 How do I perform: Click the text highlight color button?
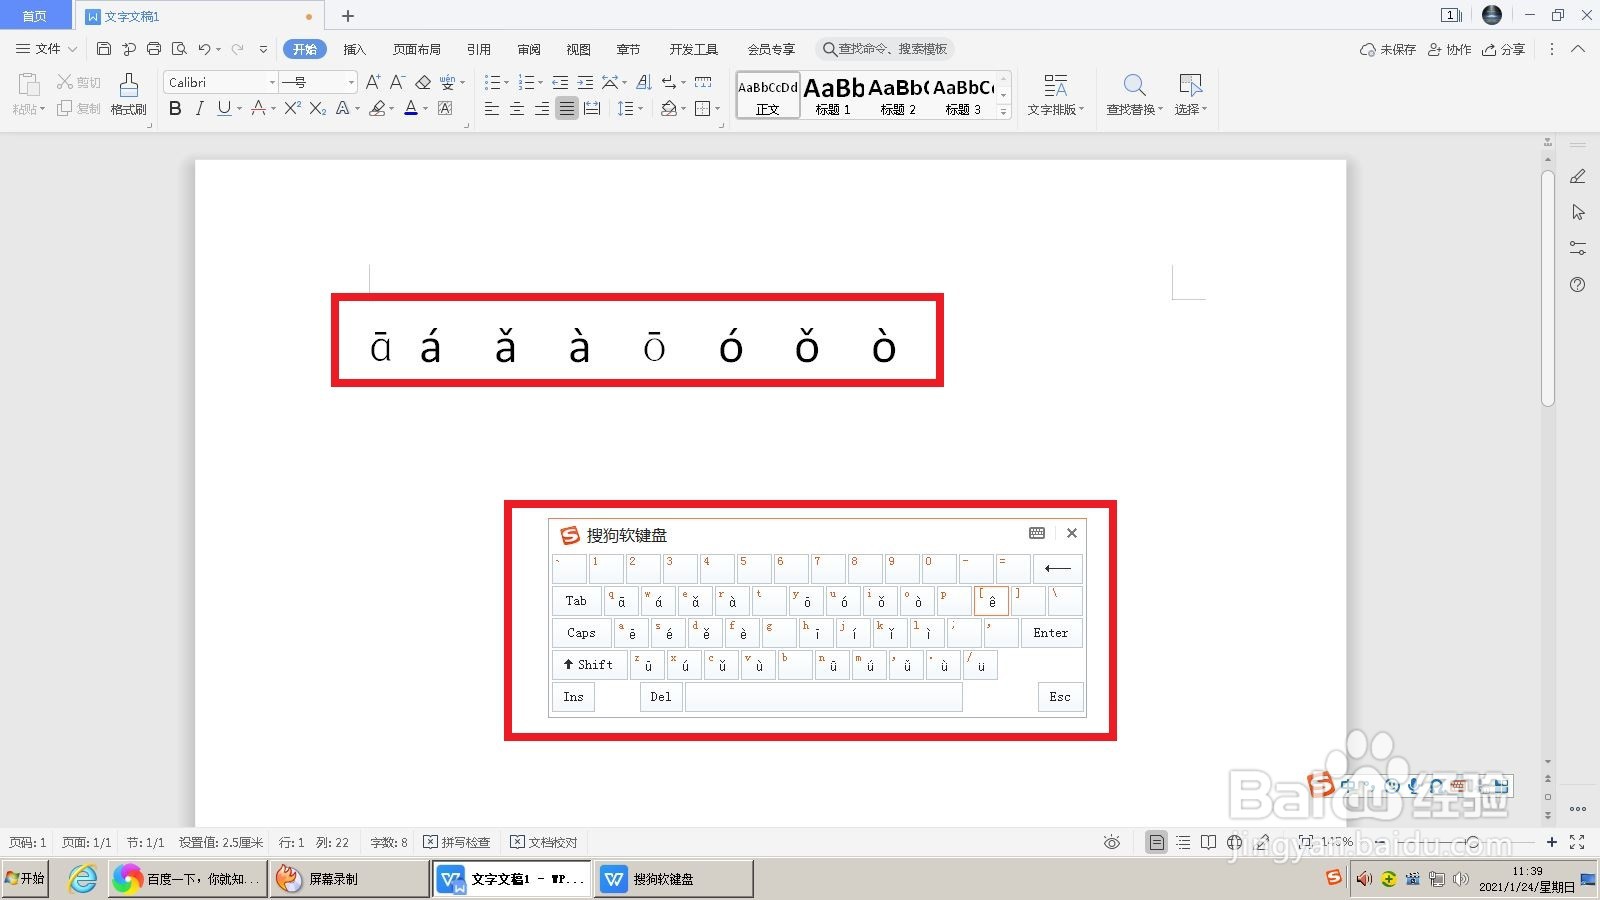[377, 108]
